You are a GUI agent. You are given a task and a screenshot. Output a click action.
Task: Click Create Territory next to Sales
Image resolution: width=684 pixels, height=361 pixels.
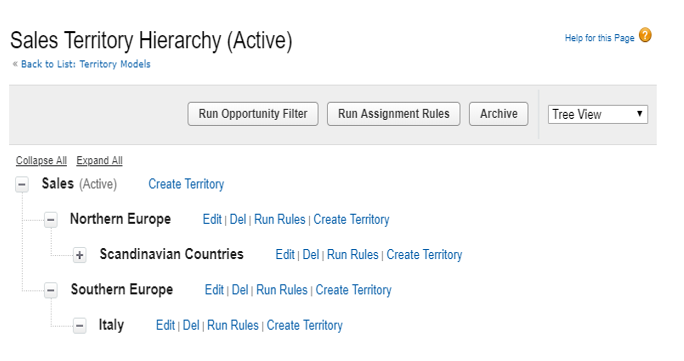point(186,184)
